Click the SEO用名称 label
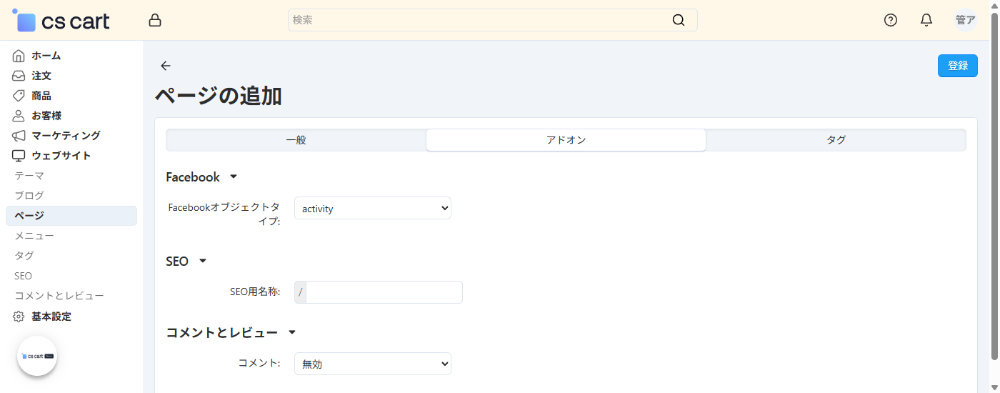Image resolution: width=1000 pixels, height=393 pixels. coord(254,292)
